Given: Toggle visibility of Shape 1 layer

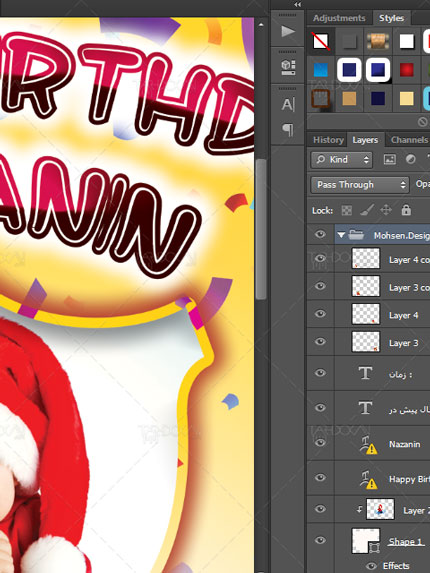Looking at the screenshot, I should click(x=320, y=540).
